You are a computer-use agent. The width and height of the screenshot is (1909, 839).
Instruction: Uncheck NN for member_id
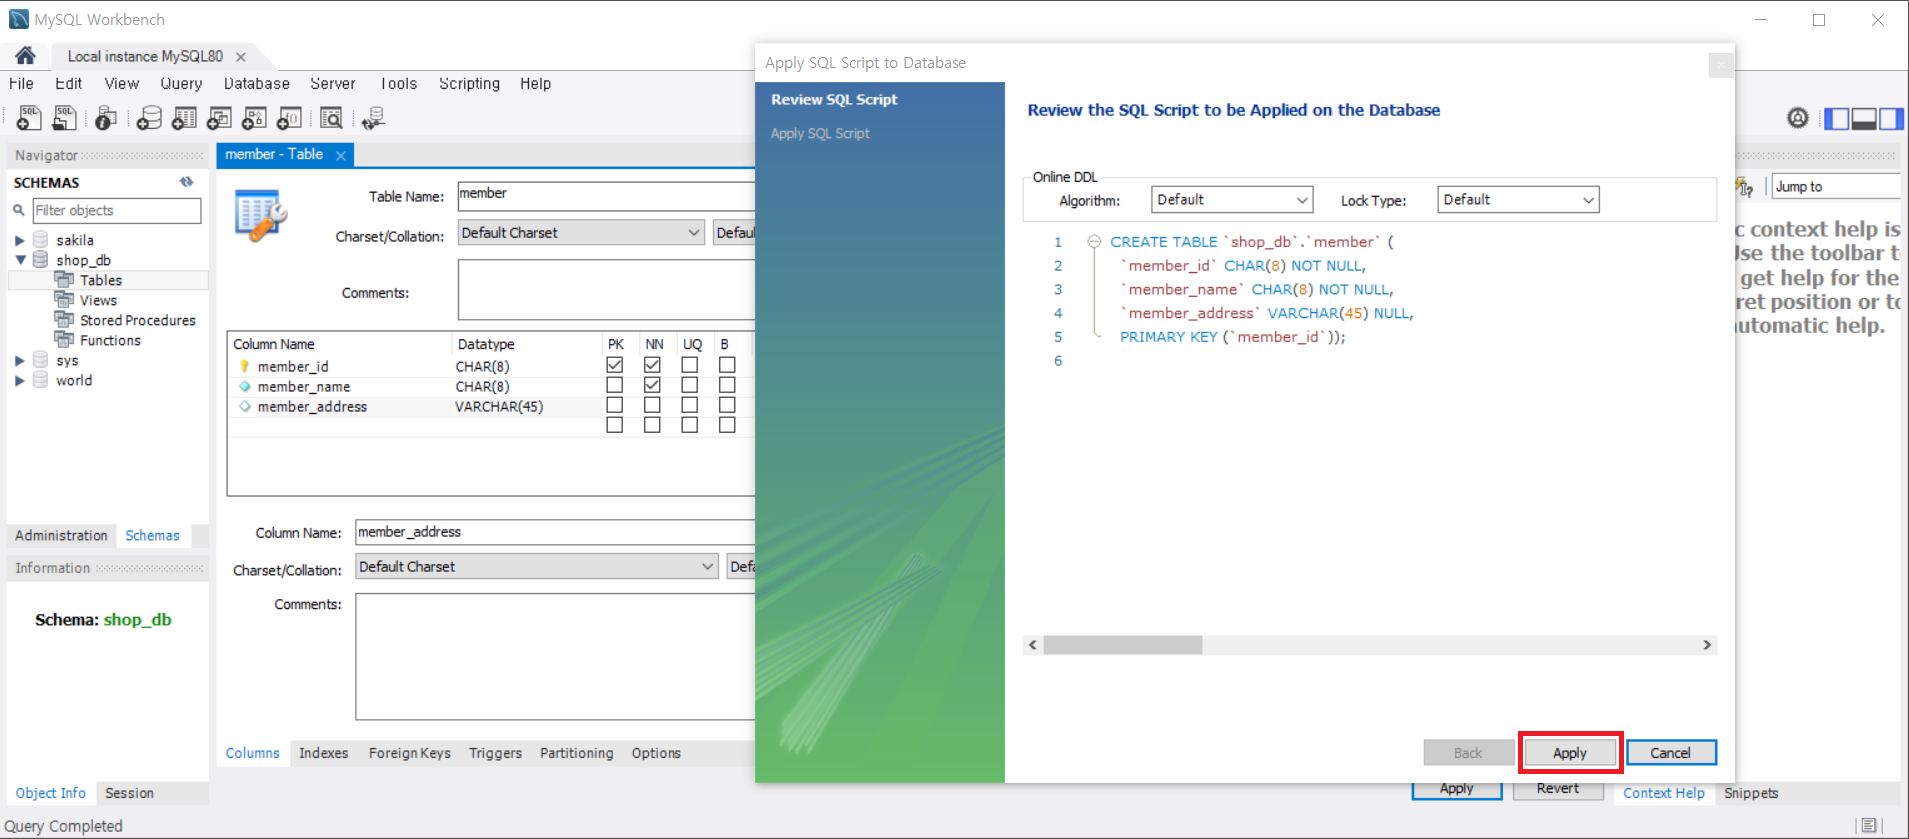point(652,365)
